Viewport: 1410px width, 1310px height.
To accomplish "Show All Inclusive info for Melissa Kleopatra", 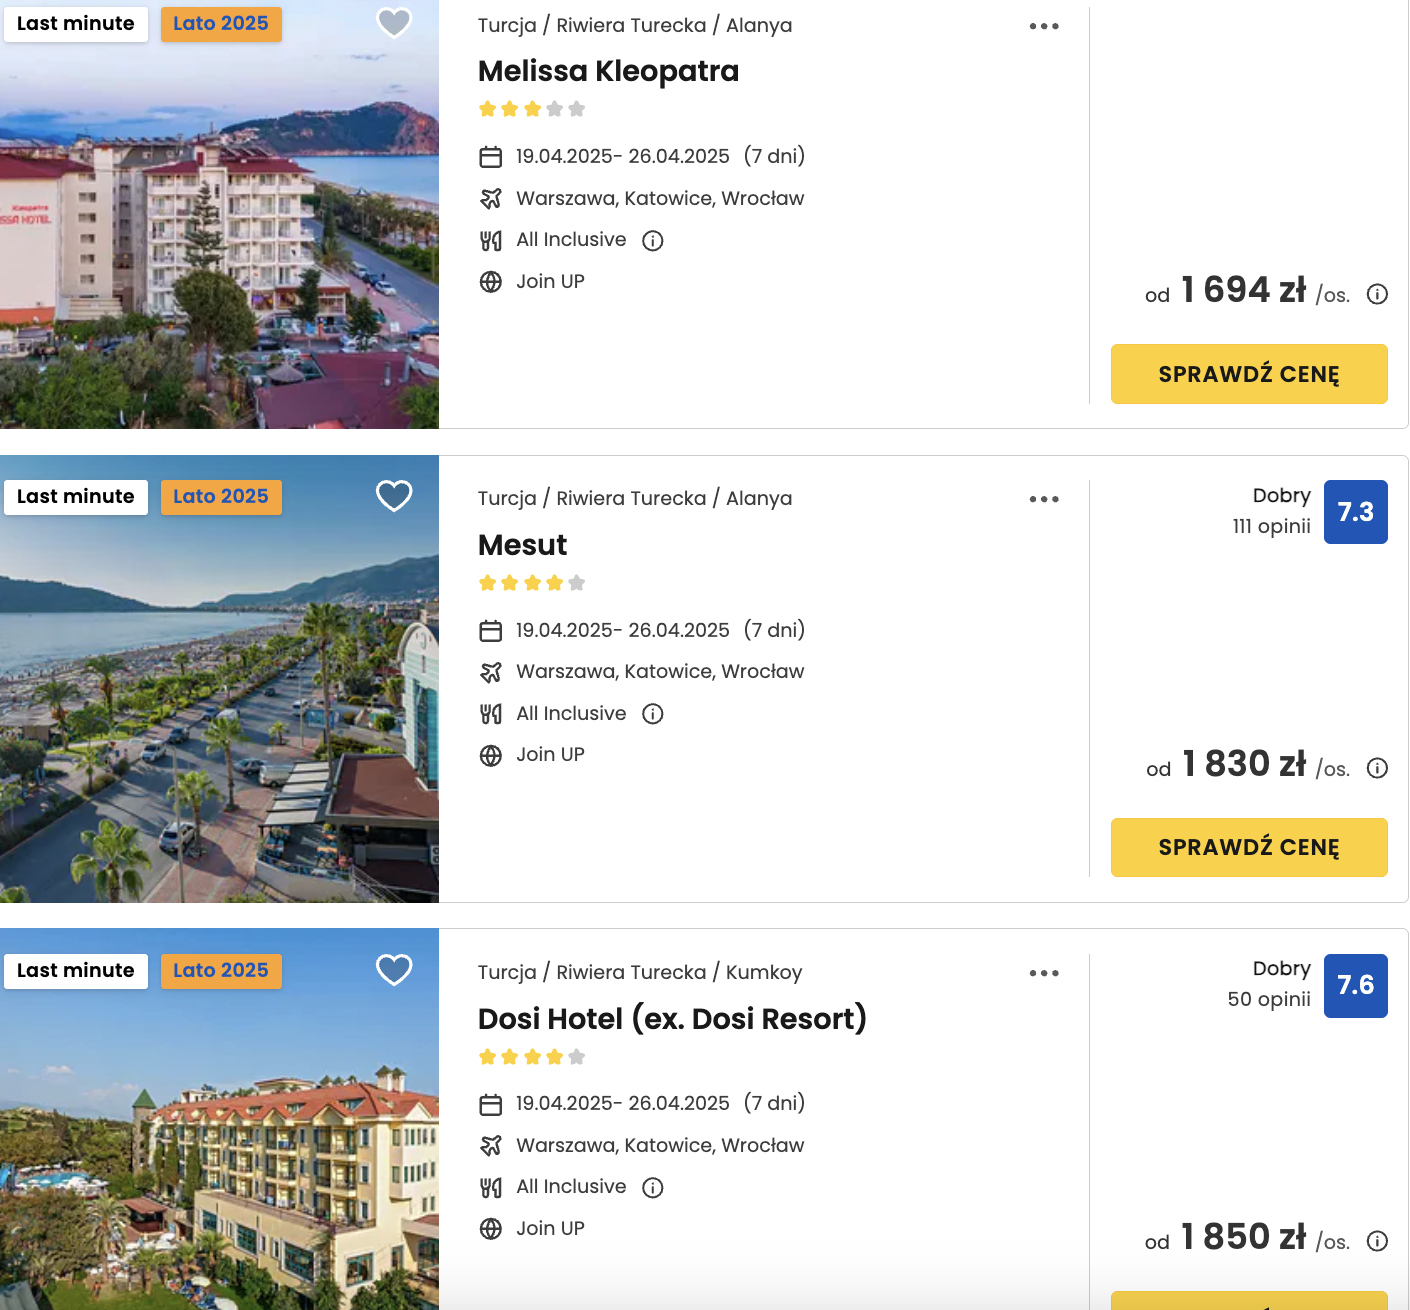I will click(x=653, y=240).
